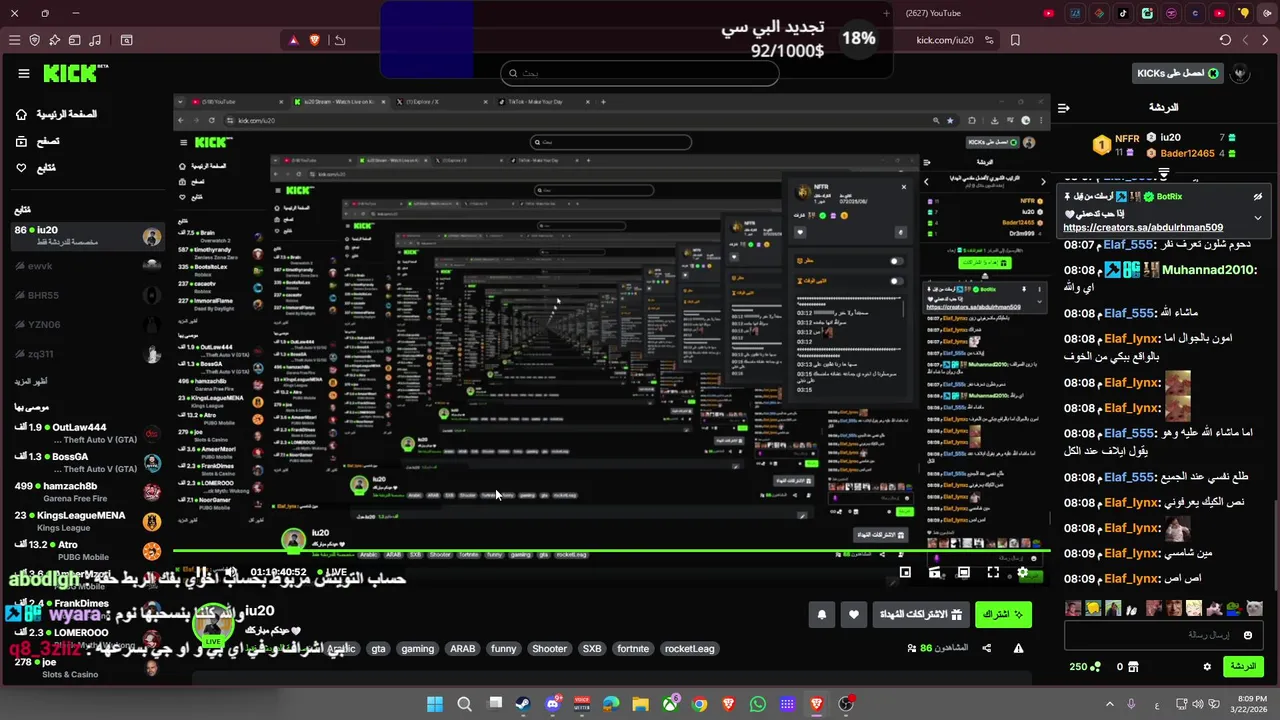Open the Following sidebar item with heart

pos(36,168)
